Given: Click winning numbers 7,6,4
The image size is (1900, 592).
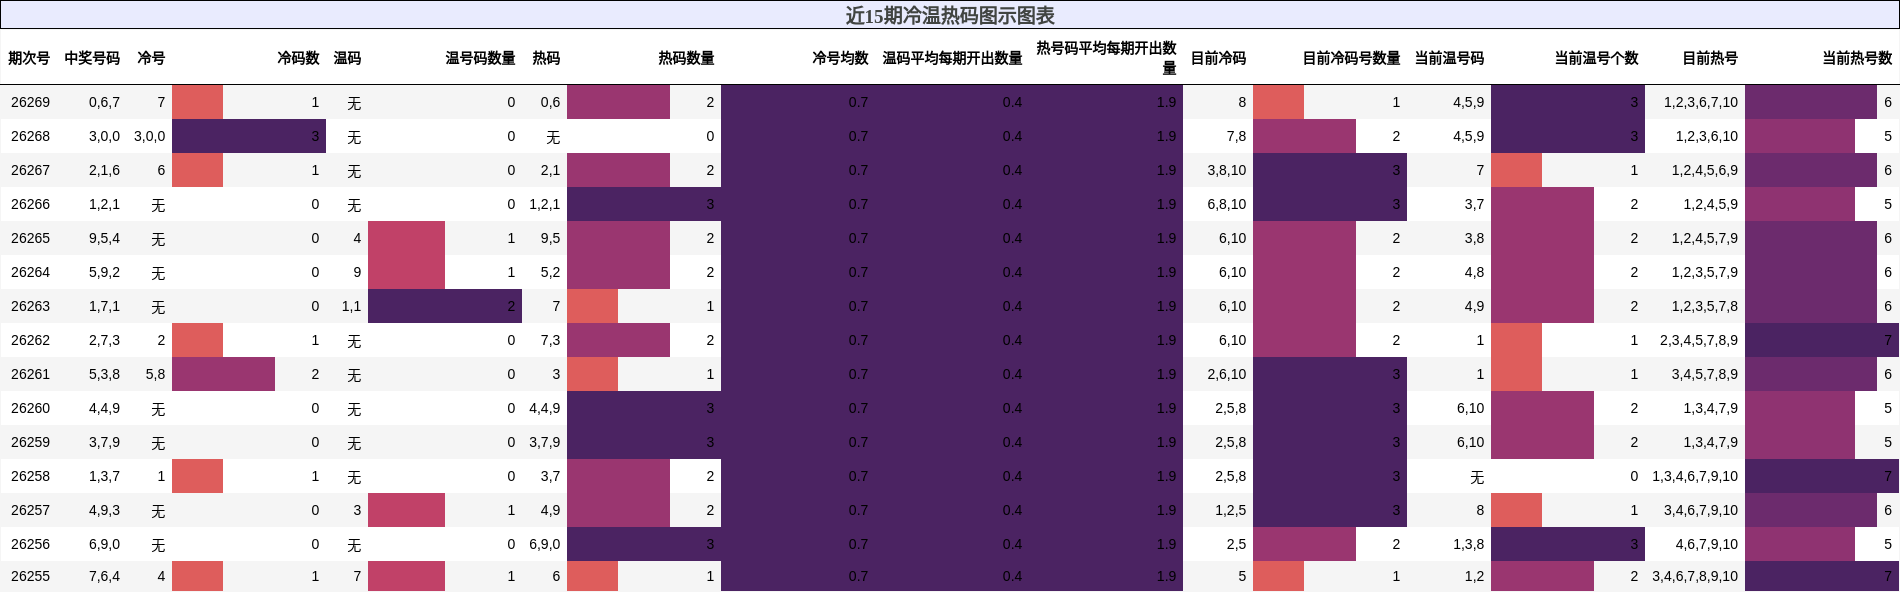Looking at the screenshot, I should [x=104, y=576].
